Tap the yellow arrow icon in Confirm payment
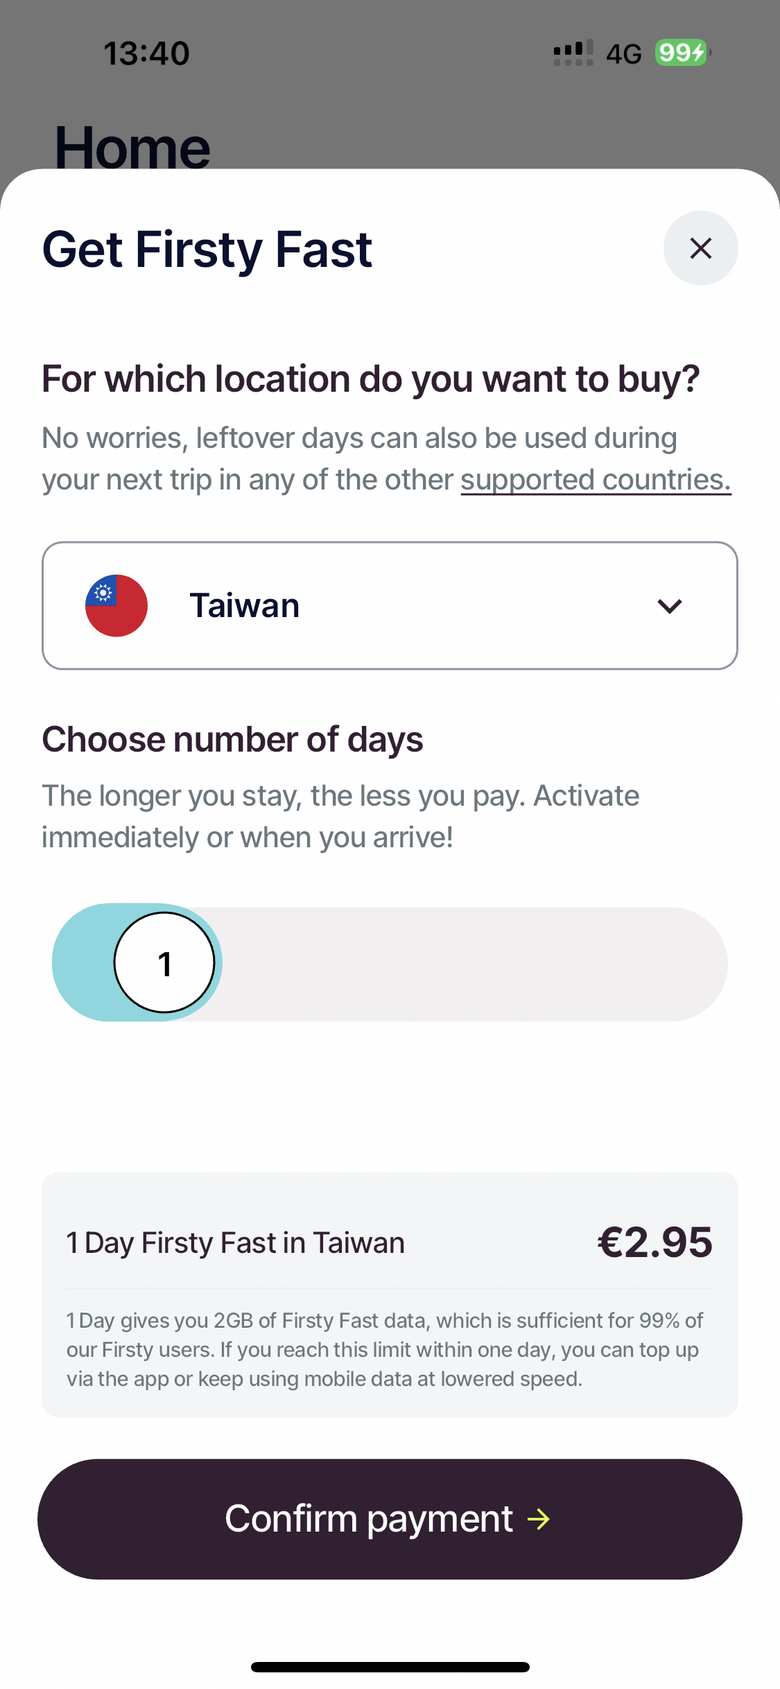780x1689 pixels. 539,1520
